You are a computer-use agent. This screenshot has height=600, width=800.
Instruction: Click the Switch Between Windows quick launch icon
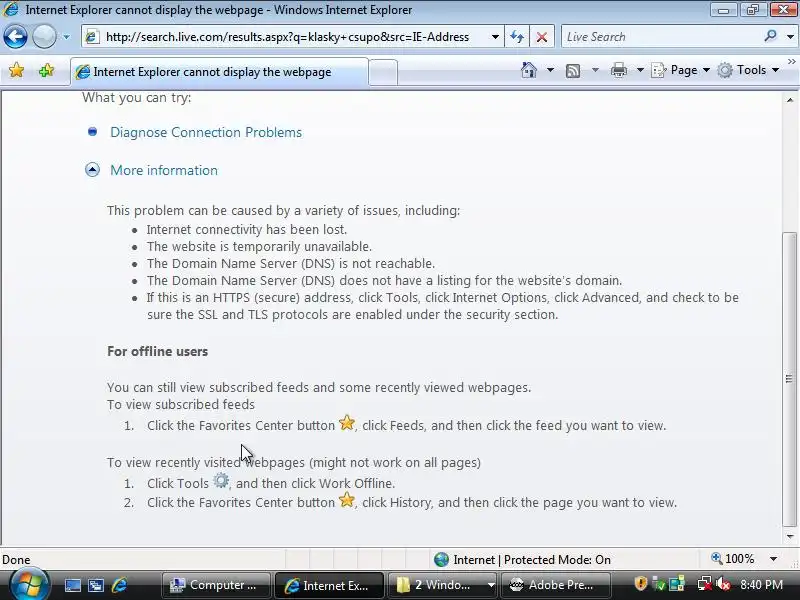96,585
